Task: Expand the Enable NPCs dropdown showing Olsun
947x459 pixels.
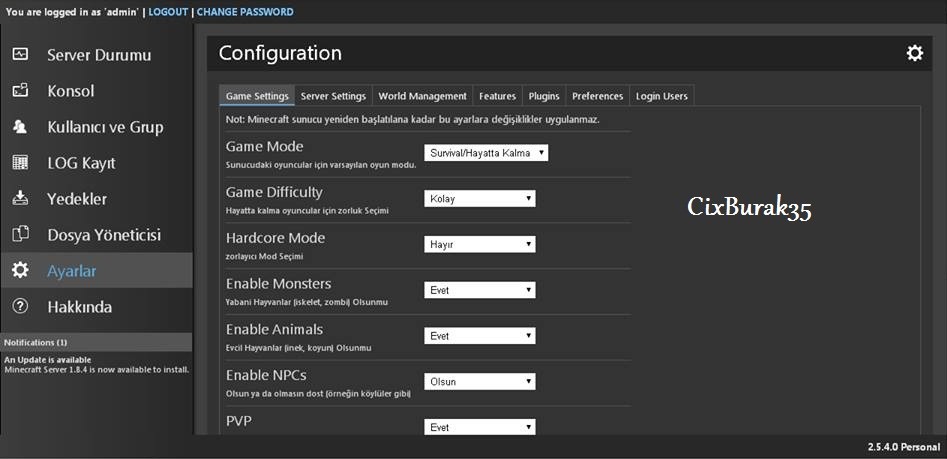Action: click(480, 382)
